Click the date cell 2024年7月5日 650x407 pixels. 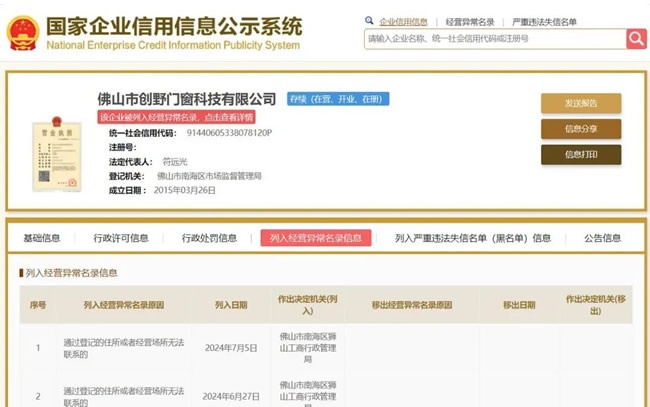pos(231,348)
